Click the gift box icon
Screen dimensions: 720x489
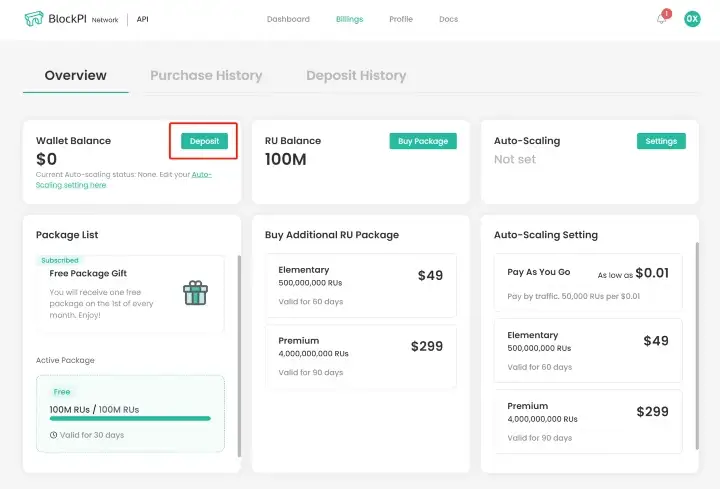(196, 293)
